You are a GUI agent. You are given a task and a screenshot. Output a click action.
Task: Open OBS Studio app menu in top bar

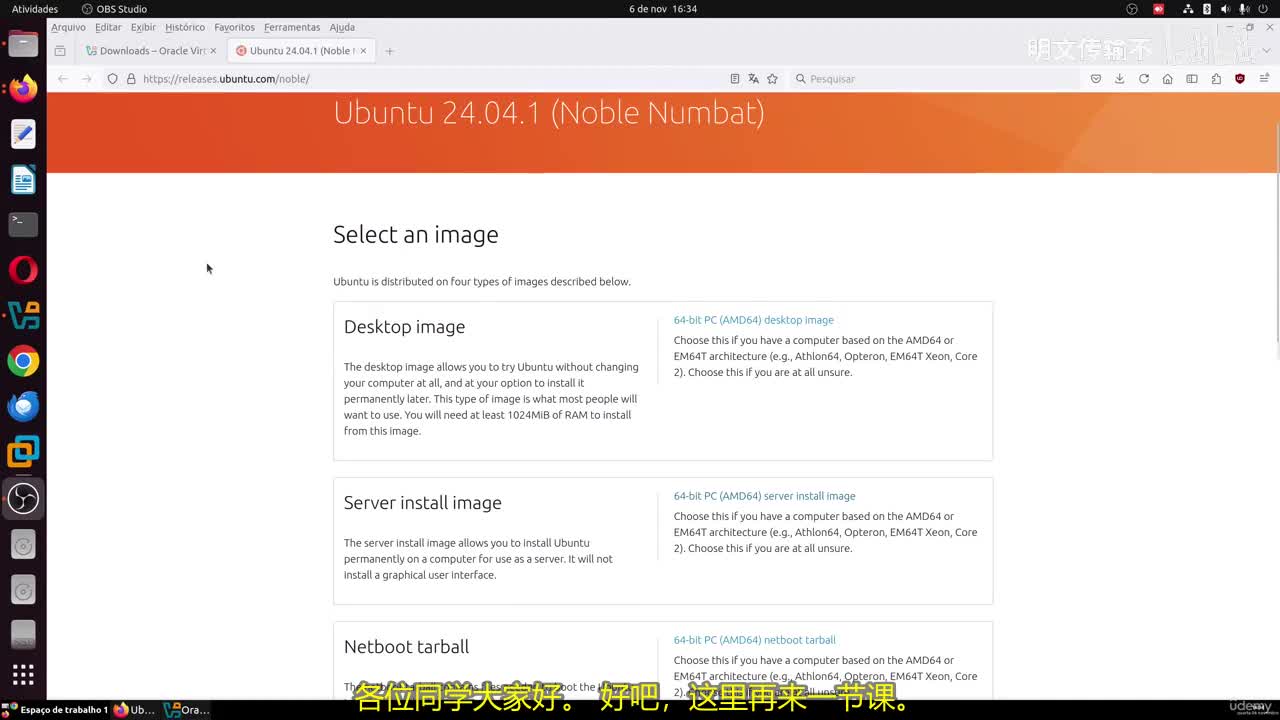click(114, 9)
